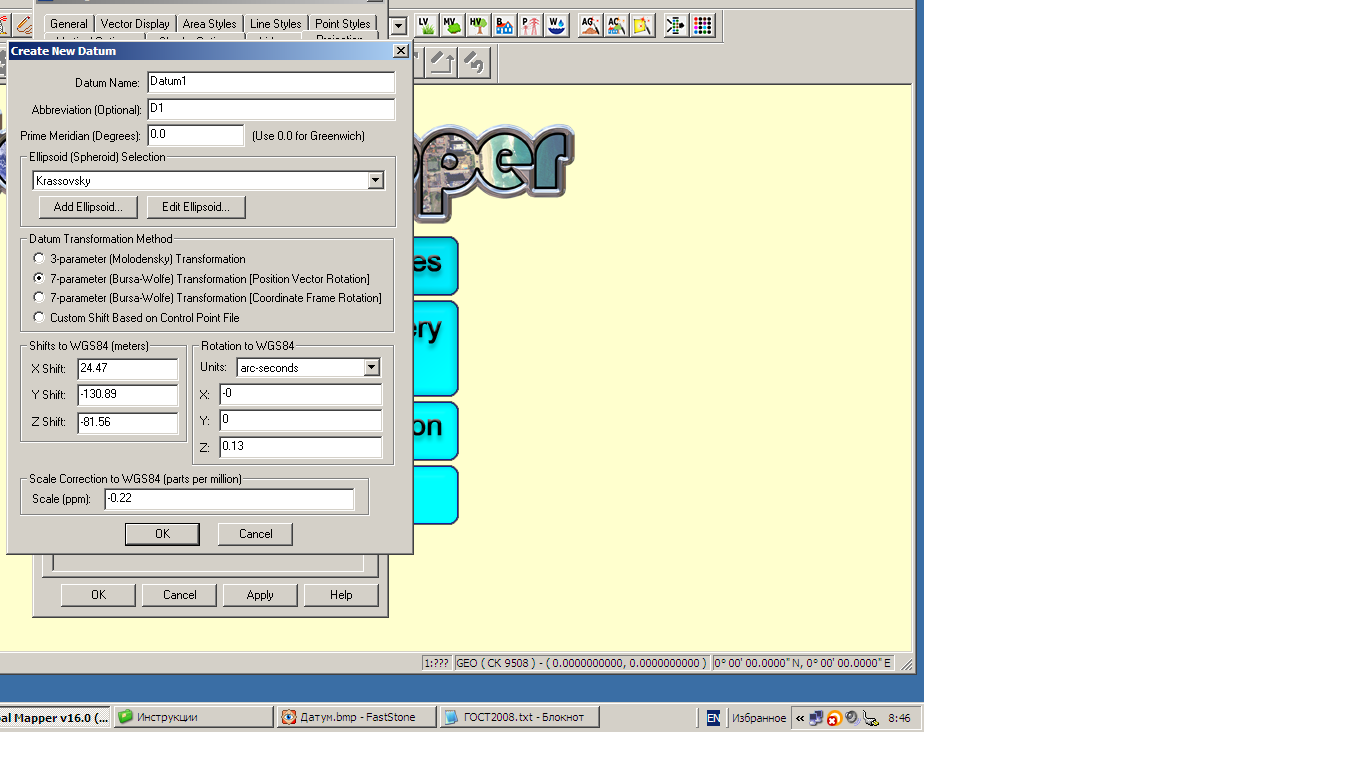The image size is (1366, 768).
Task: Expand hidden tray icons with the chevron
Action: pos(800,717)
